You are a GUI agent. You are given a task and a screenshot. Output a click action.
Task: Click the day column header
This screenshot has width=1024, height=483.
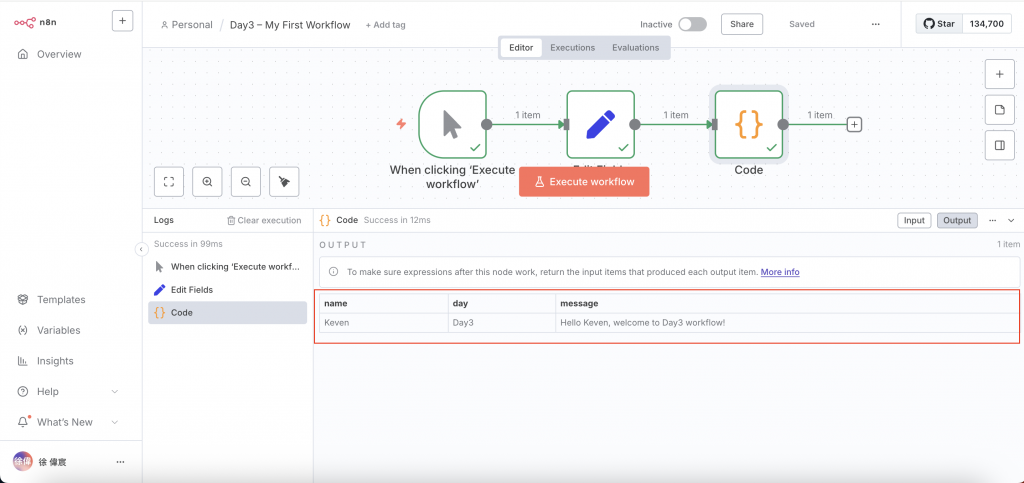pos(502,304)
